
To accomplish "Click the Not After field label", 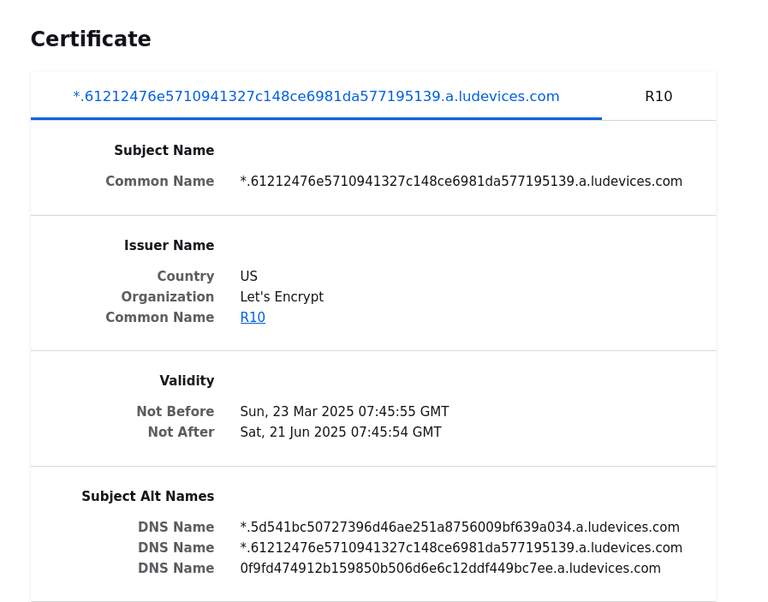I will [x=181, y=432].
